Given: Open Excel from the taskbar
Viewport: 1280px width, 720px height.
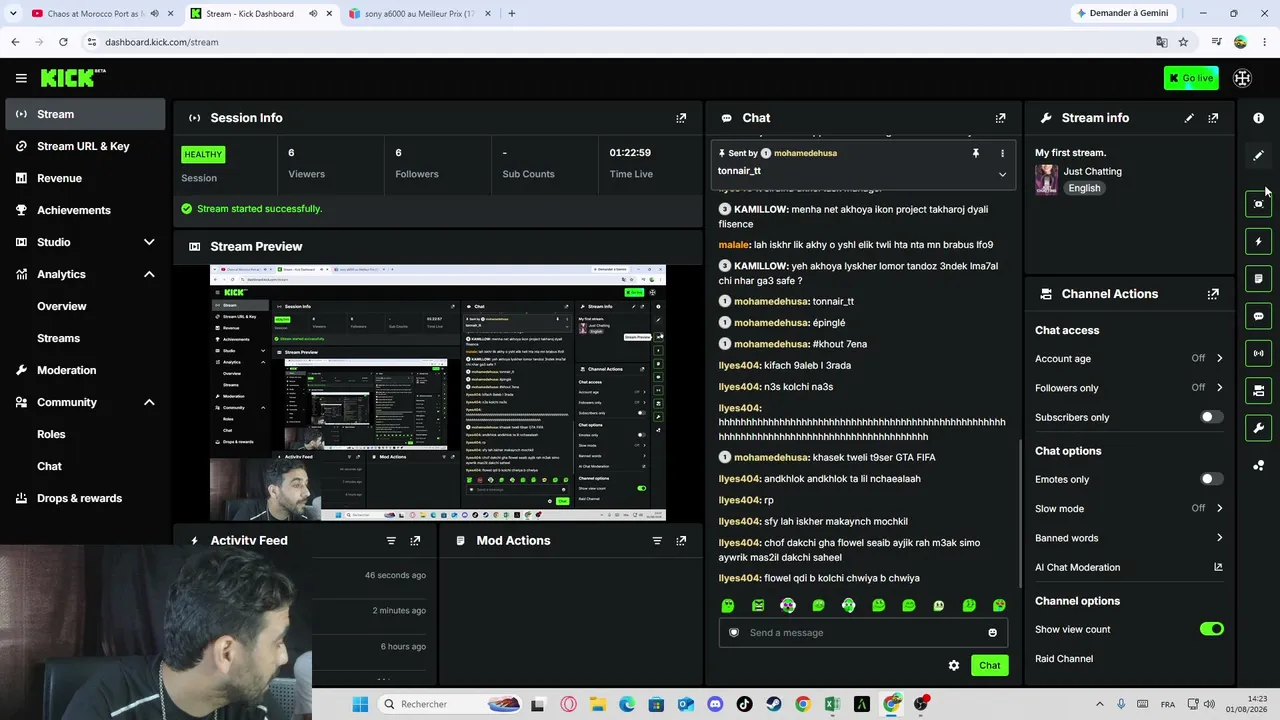Looking at the screenshot, I should pyautogui.click(x=832, y=704).
